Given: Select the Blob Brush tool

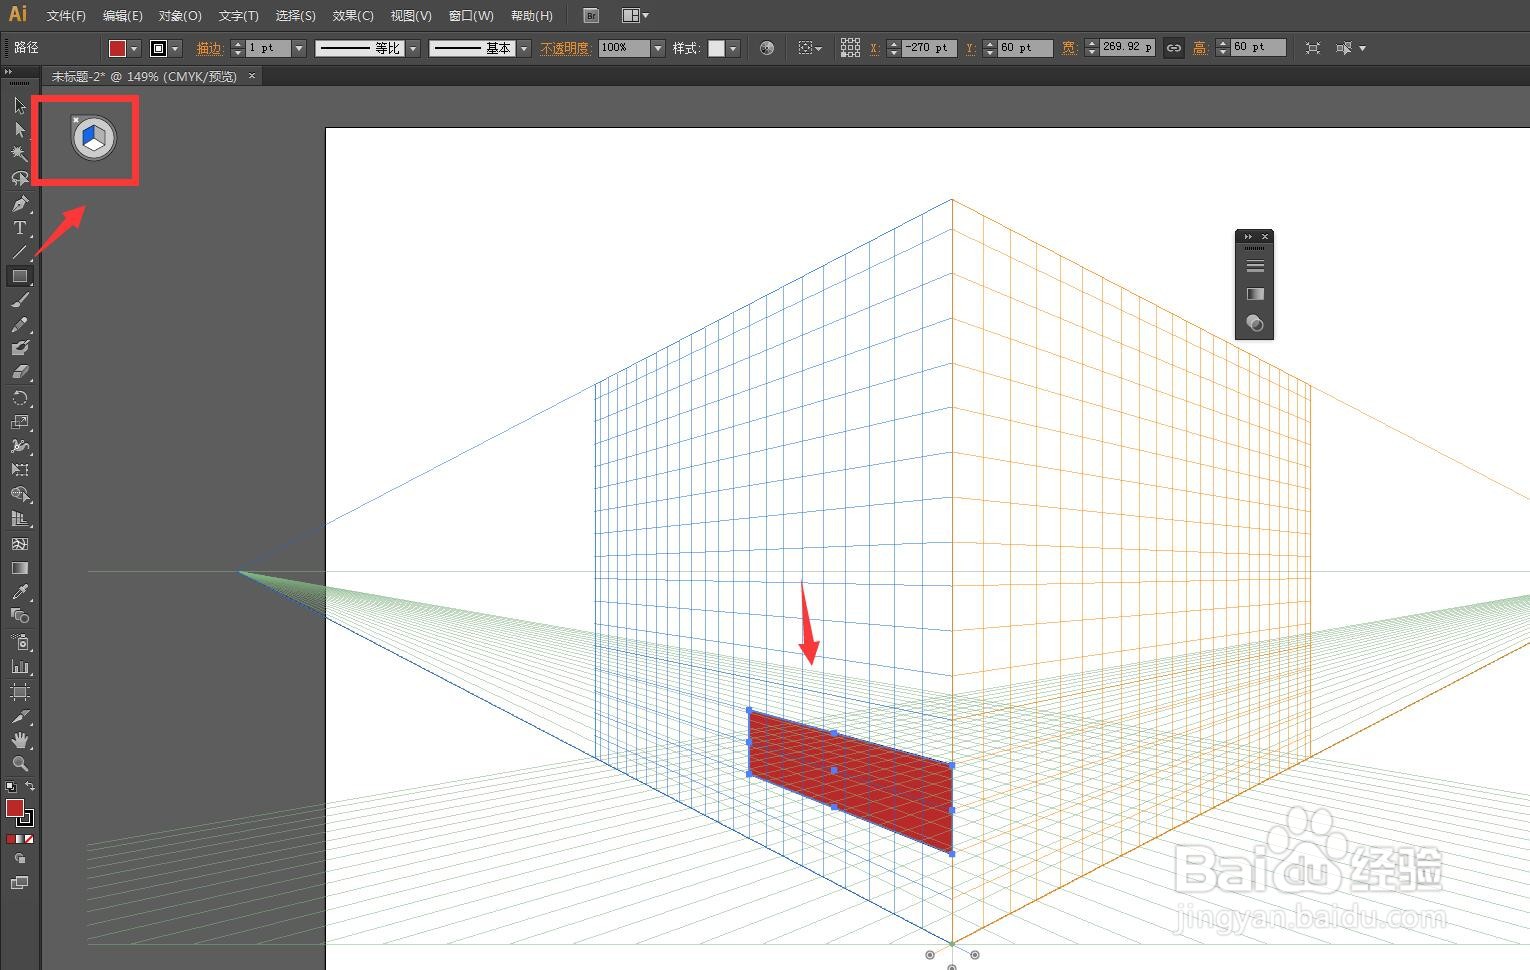Looking at the screenshot, I should [19, 348].
